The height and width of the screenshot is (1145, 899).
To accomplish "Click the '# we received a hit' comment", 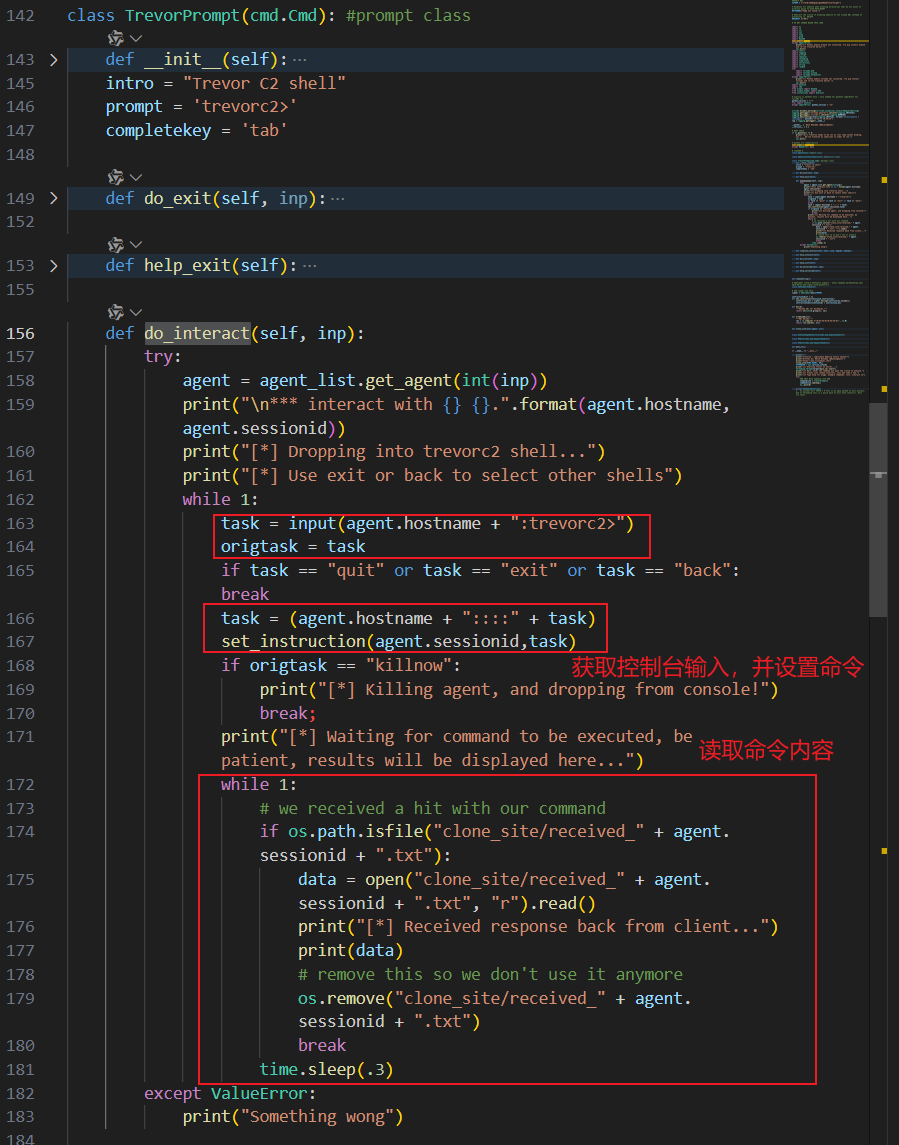I will (x=432, y=808).
